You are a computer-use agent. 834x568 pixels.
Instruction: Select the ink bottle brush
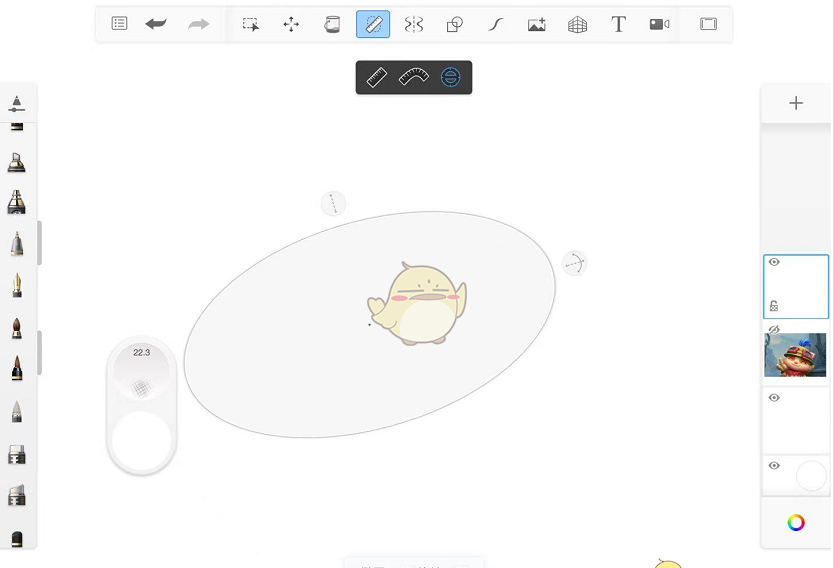(16, 162)
